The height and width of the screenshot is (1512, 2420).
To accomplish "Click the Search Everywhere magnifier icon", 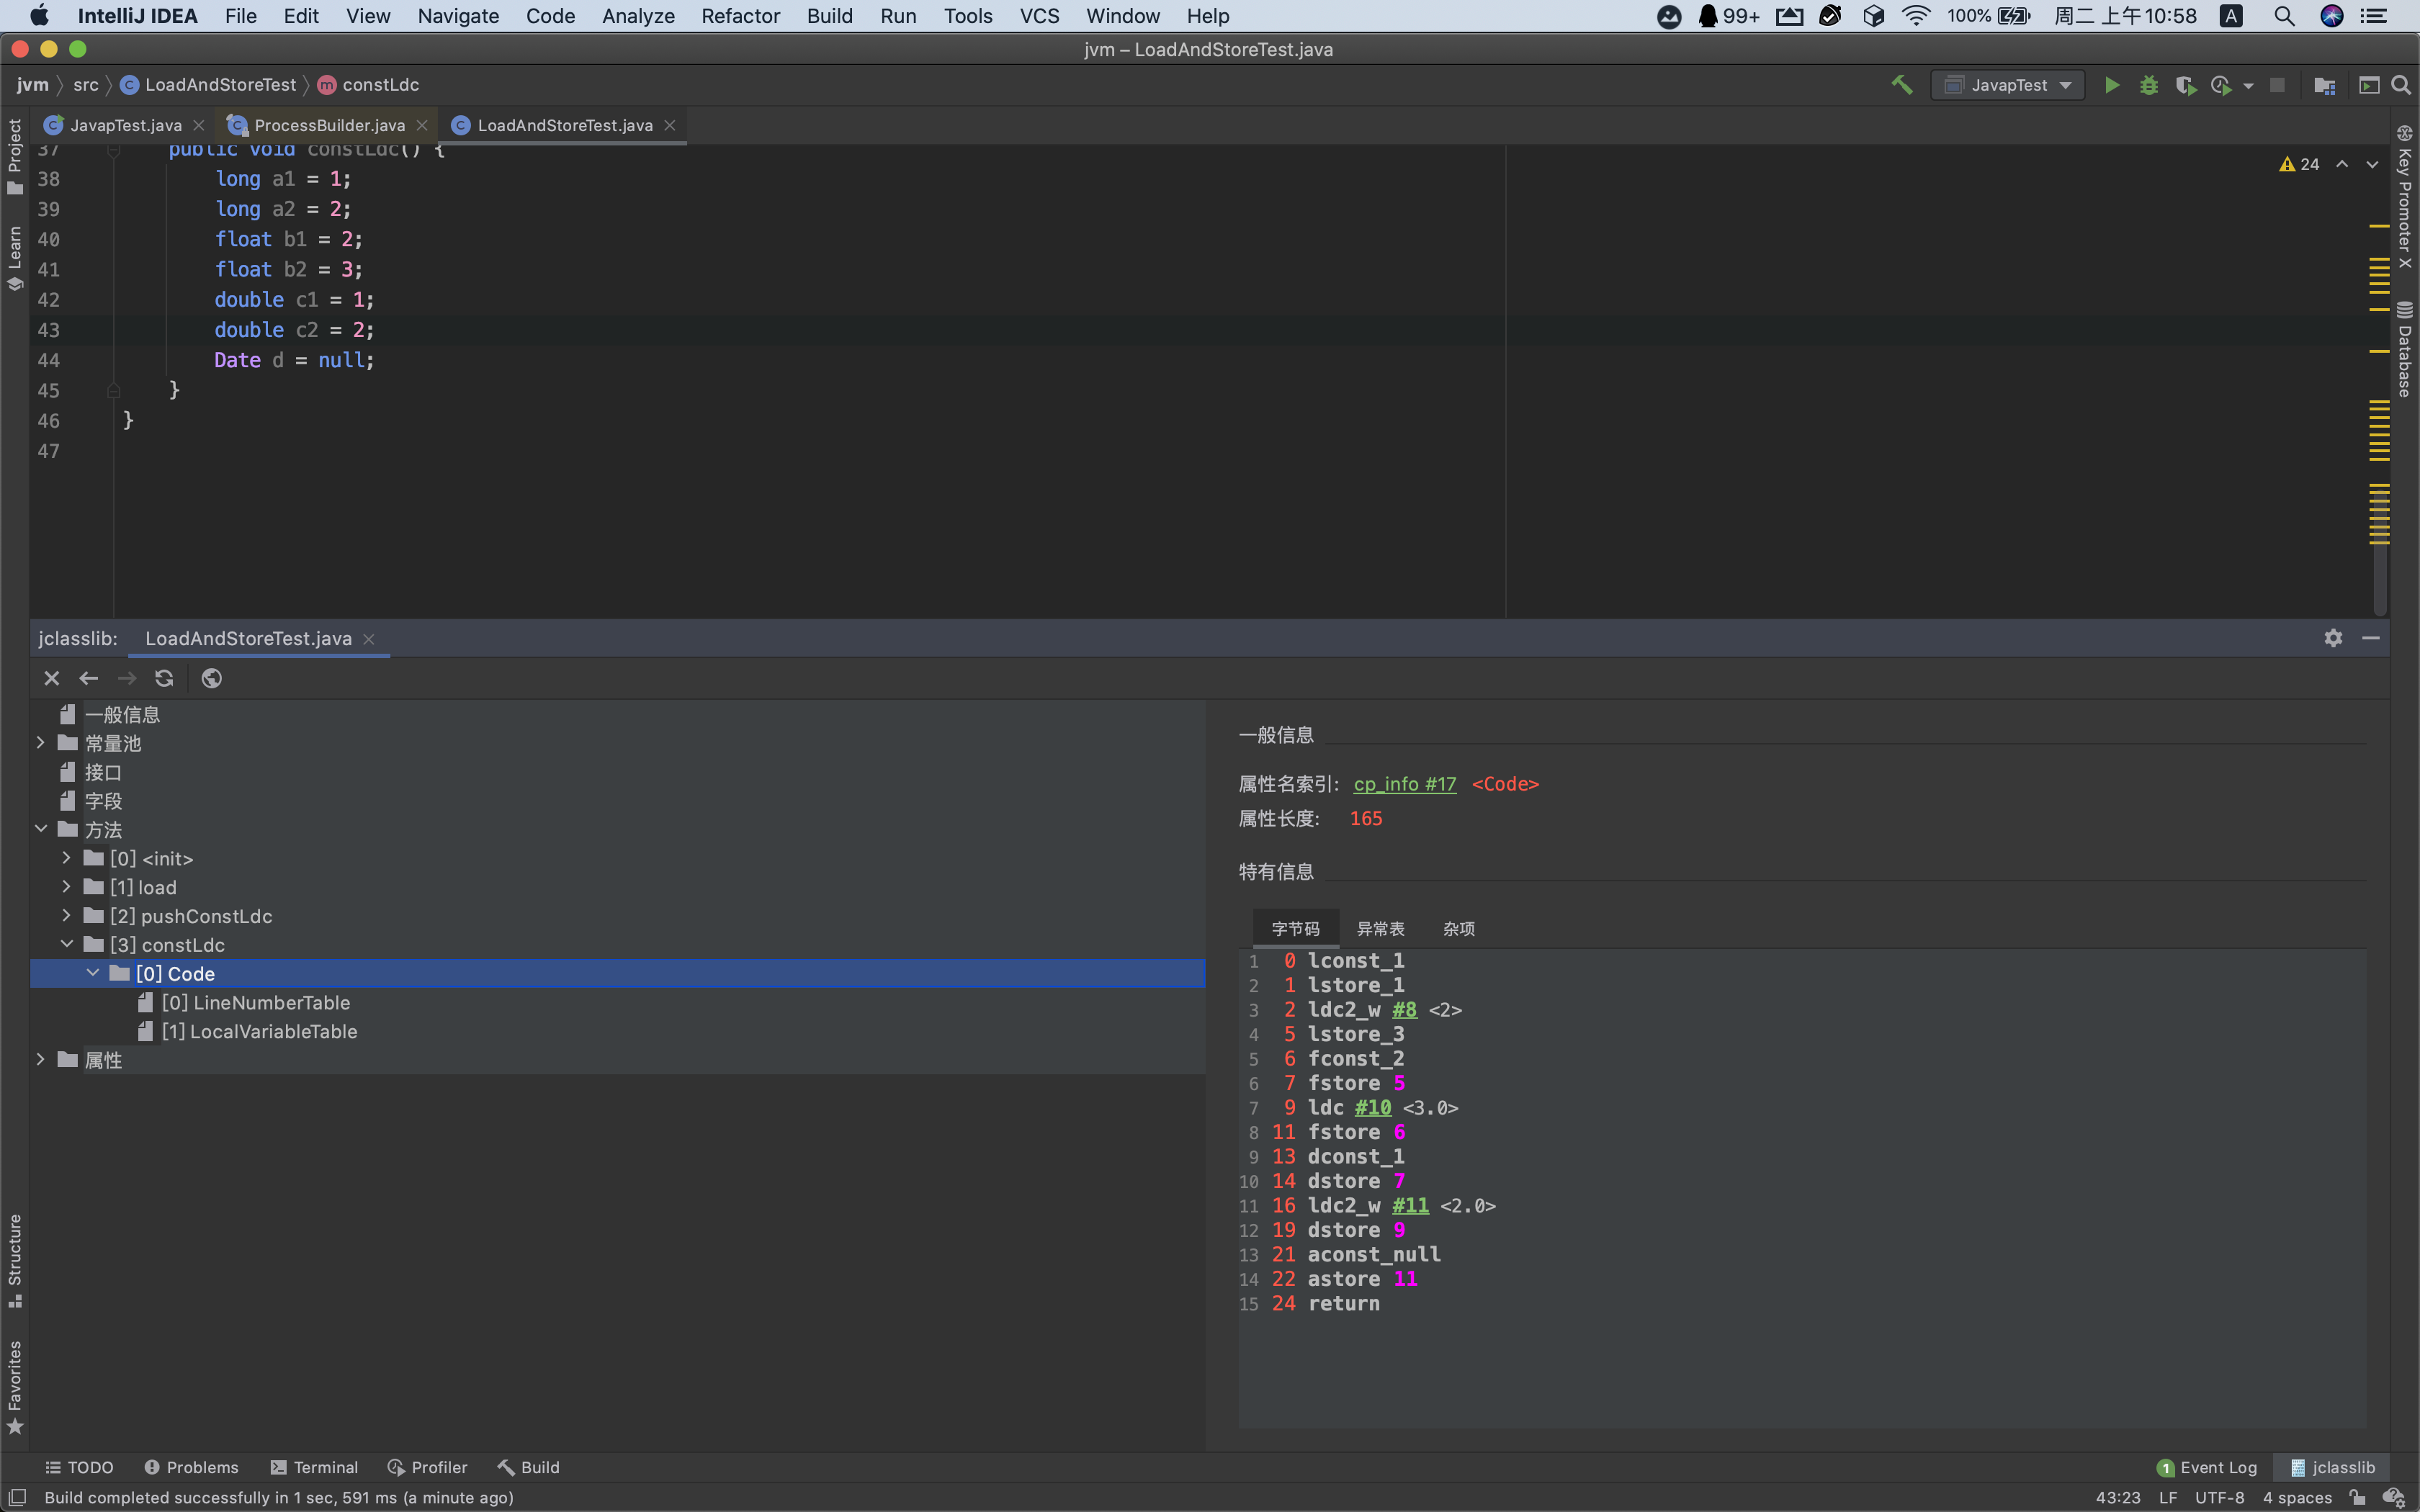I will (2400, 86).
